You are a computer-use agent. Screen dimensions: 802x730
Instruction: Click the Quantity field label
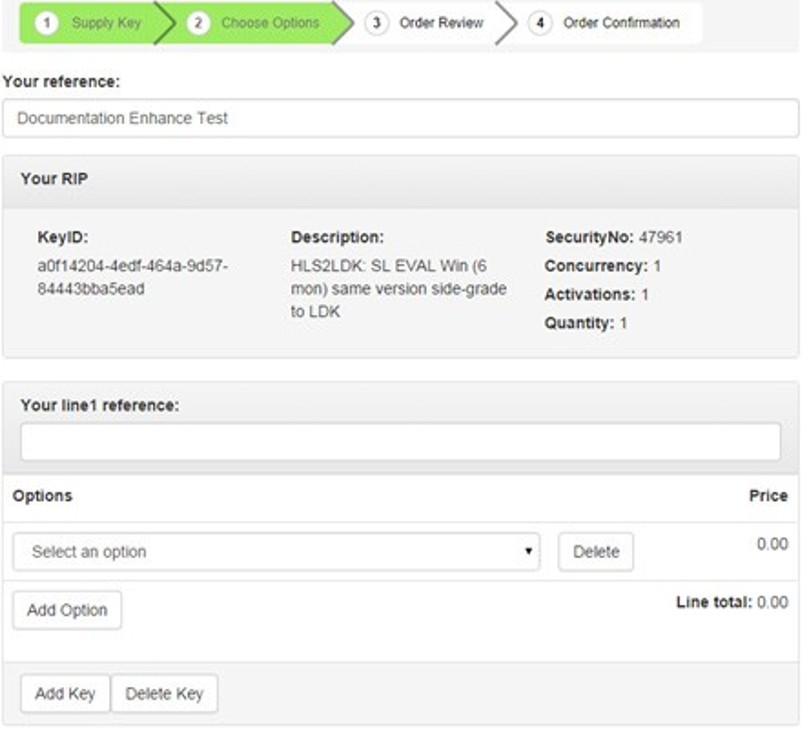[579, 323]
